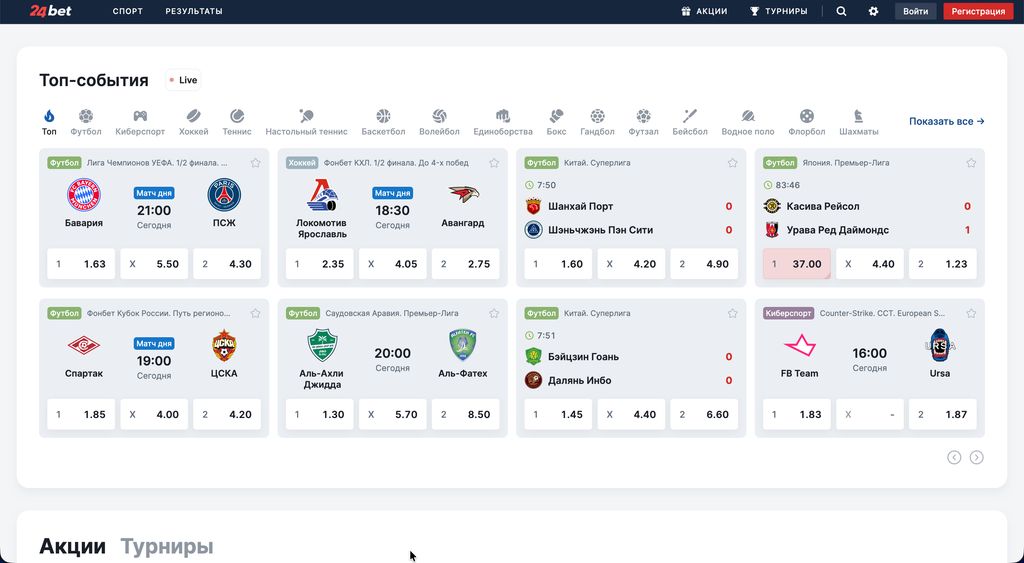Favorite the Аль-Ахли – Аль-Фатех match star

pos(494,314)
